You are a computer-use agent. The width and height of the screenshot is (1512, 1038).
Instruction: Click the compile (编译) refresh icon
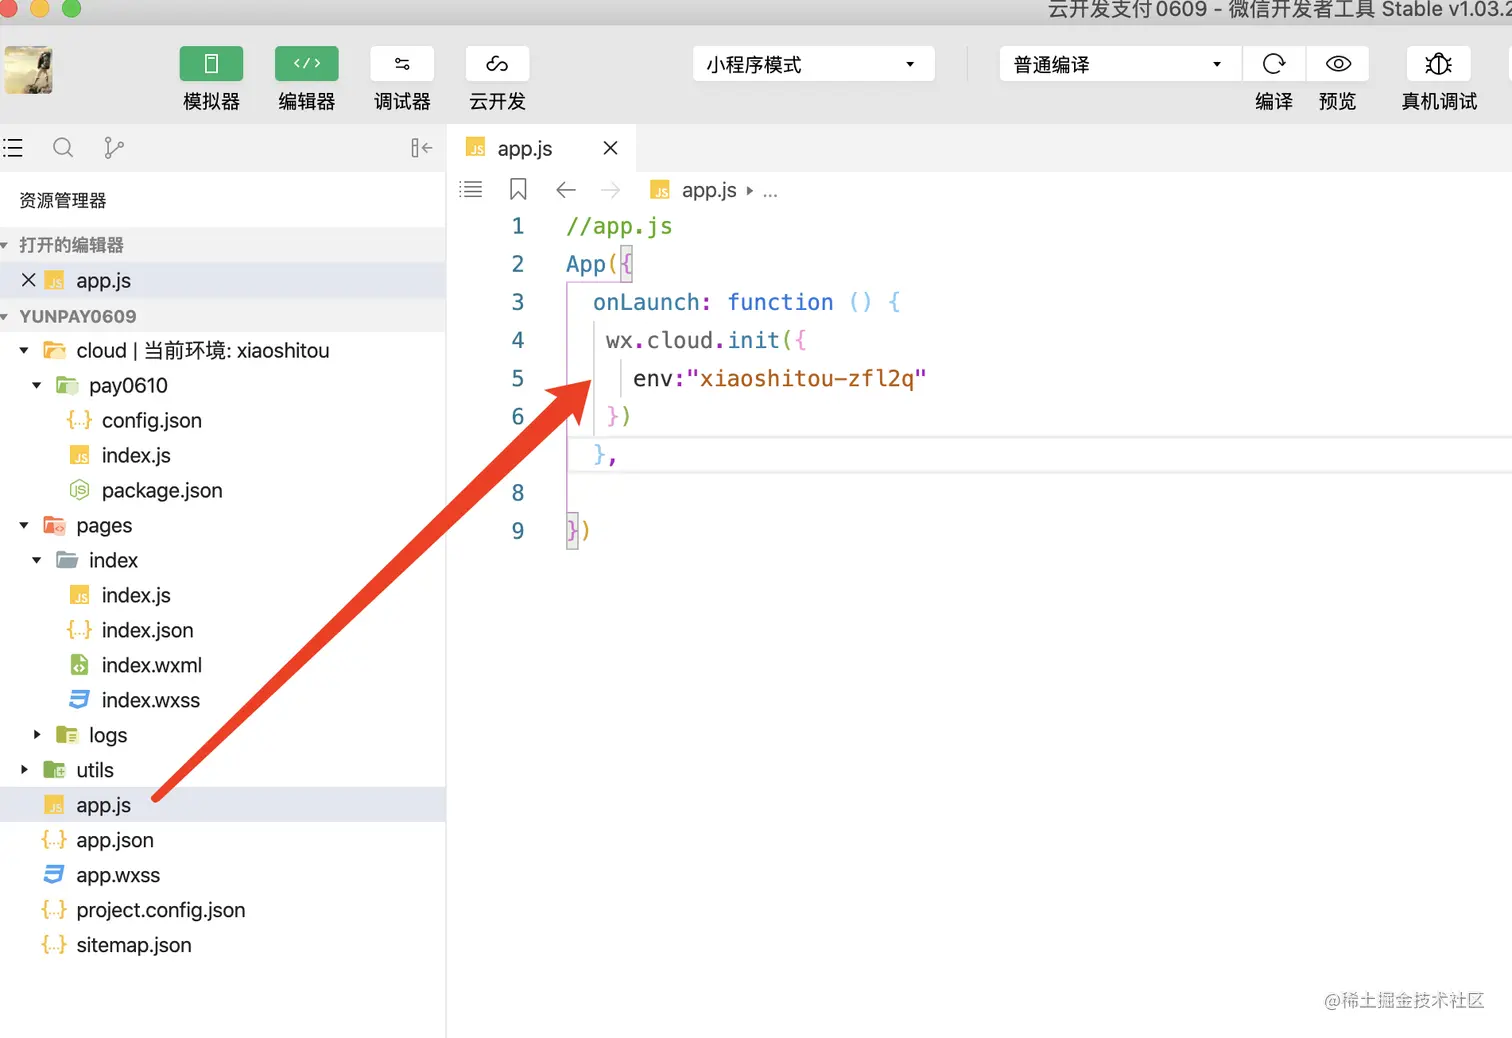click(1274, 64)
